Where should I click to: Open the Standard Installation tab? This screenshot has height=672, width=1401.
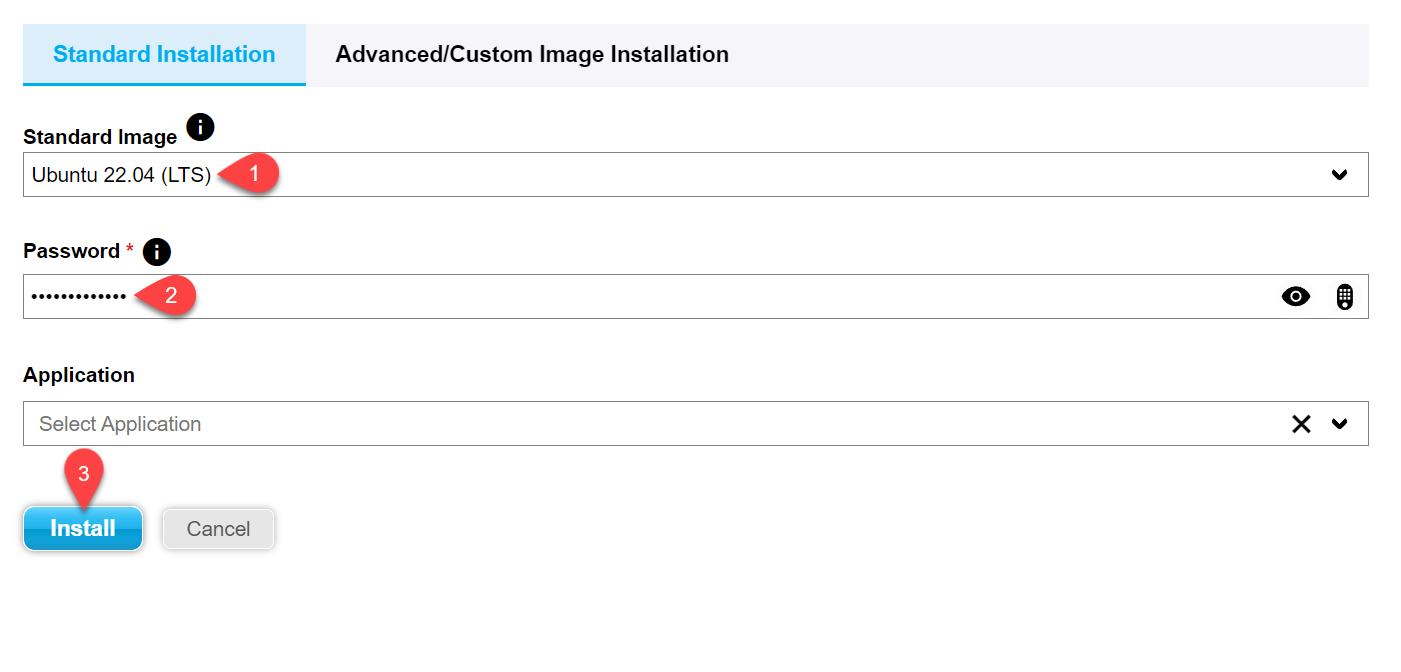[x=164, y=54]
